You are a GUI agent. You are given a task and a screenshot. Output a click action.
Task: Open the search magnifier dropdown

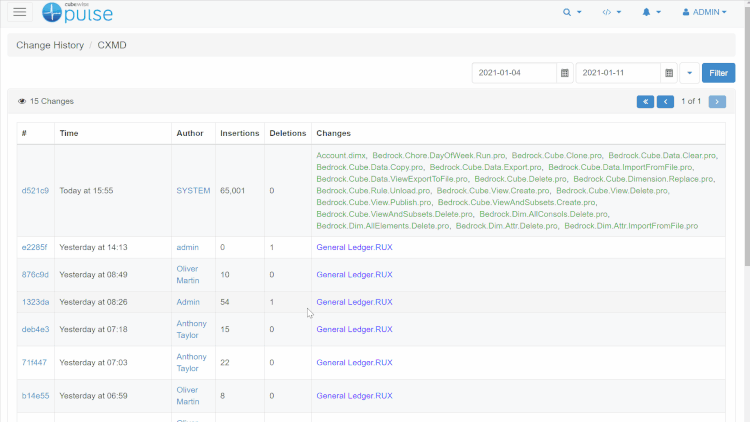click(x=572, y=13)
